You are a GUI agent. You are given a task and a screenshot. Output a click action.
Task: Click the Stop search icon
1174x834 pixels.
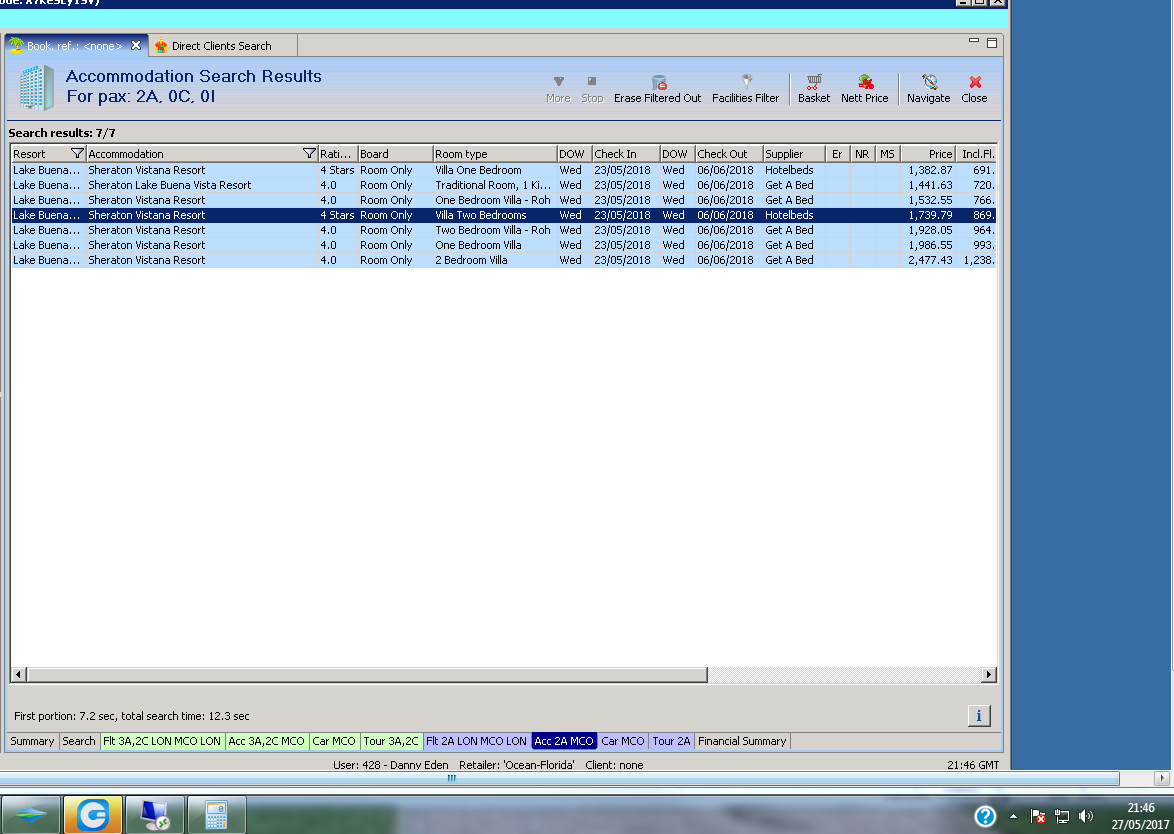(591, 89)
